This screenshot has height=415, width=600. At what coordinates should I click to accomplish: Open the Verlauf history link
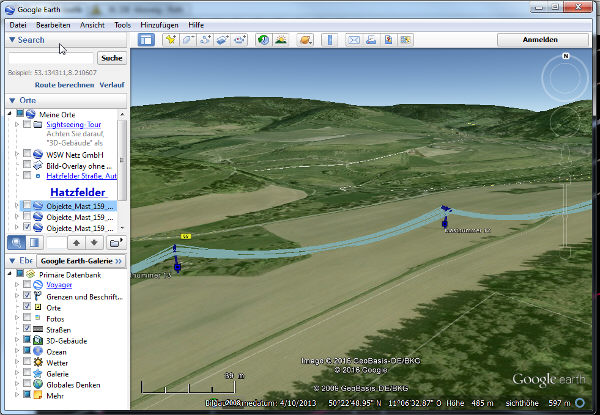point(112,85)
